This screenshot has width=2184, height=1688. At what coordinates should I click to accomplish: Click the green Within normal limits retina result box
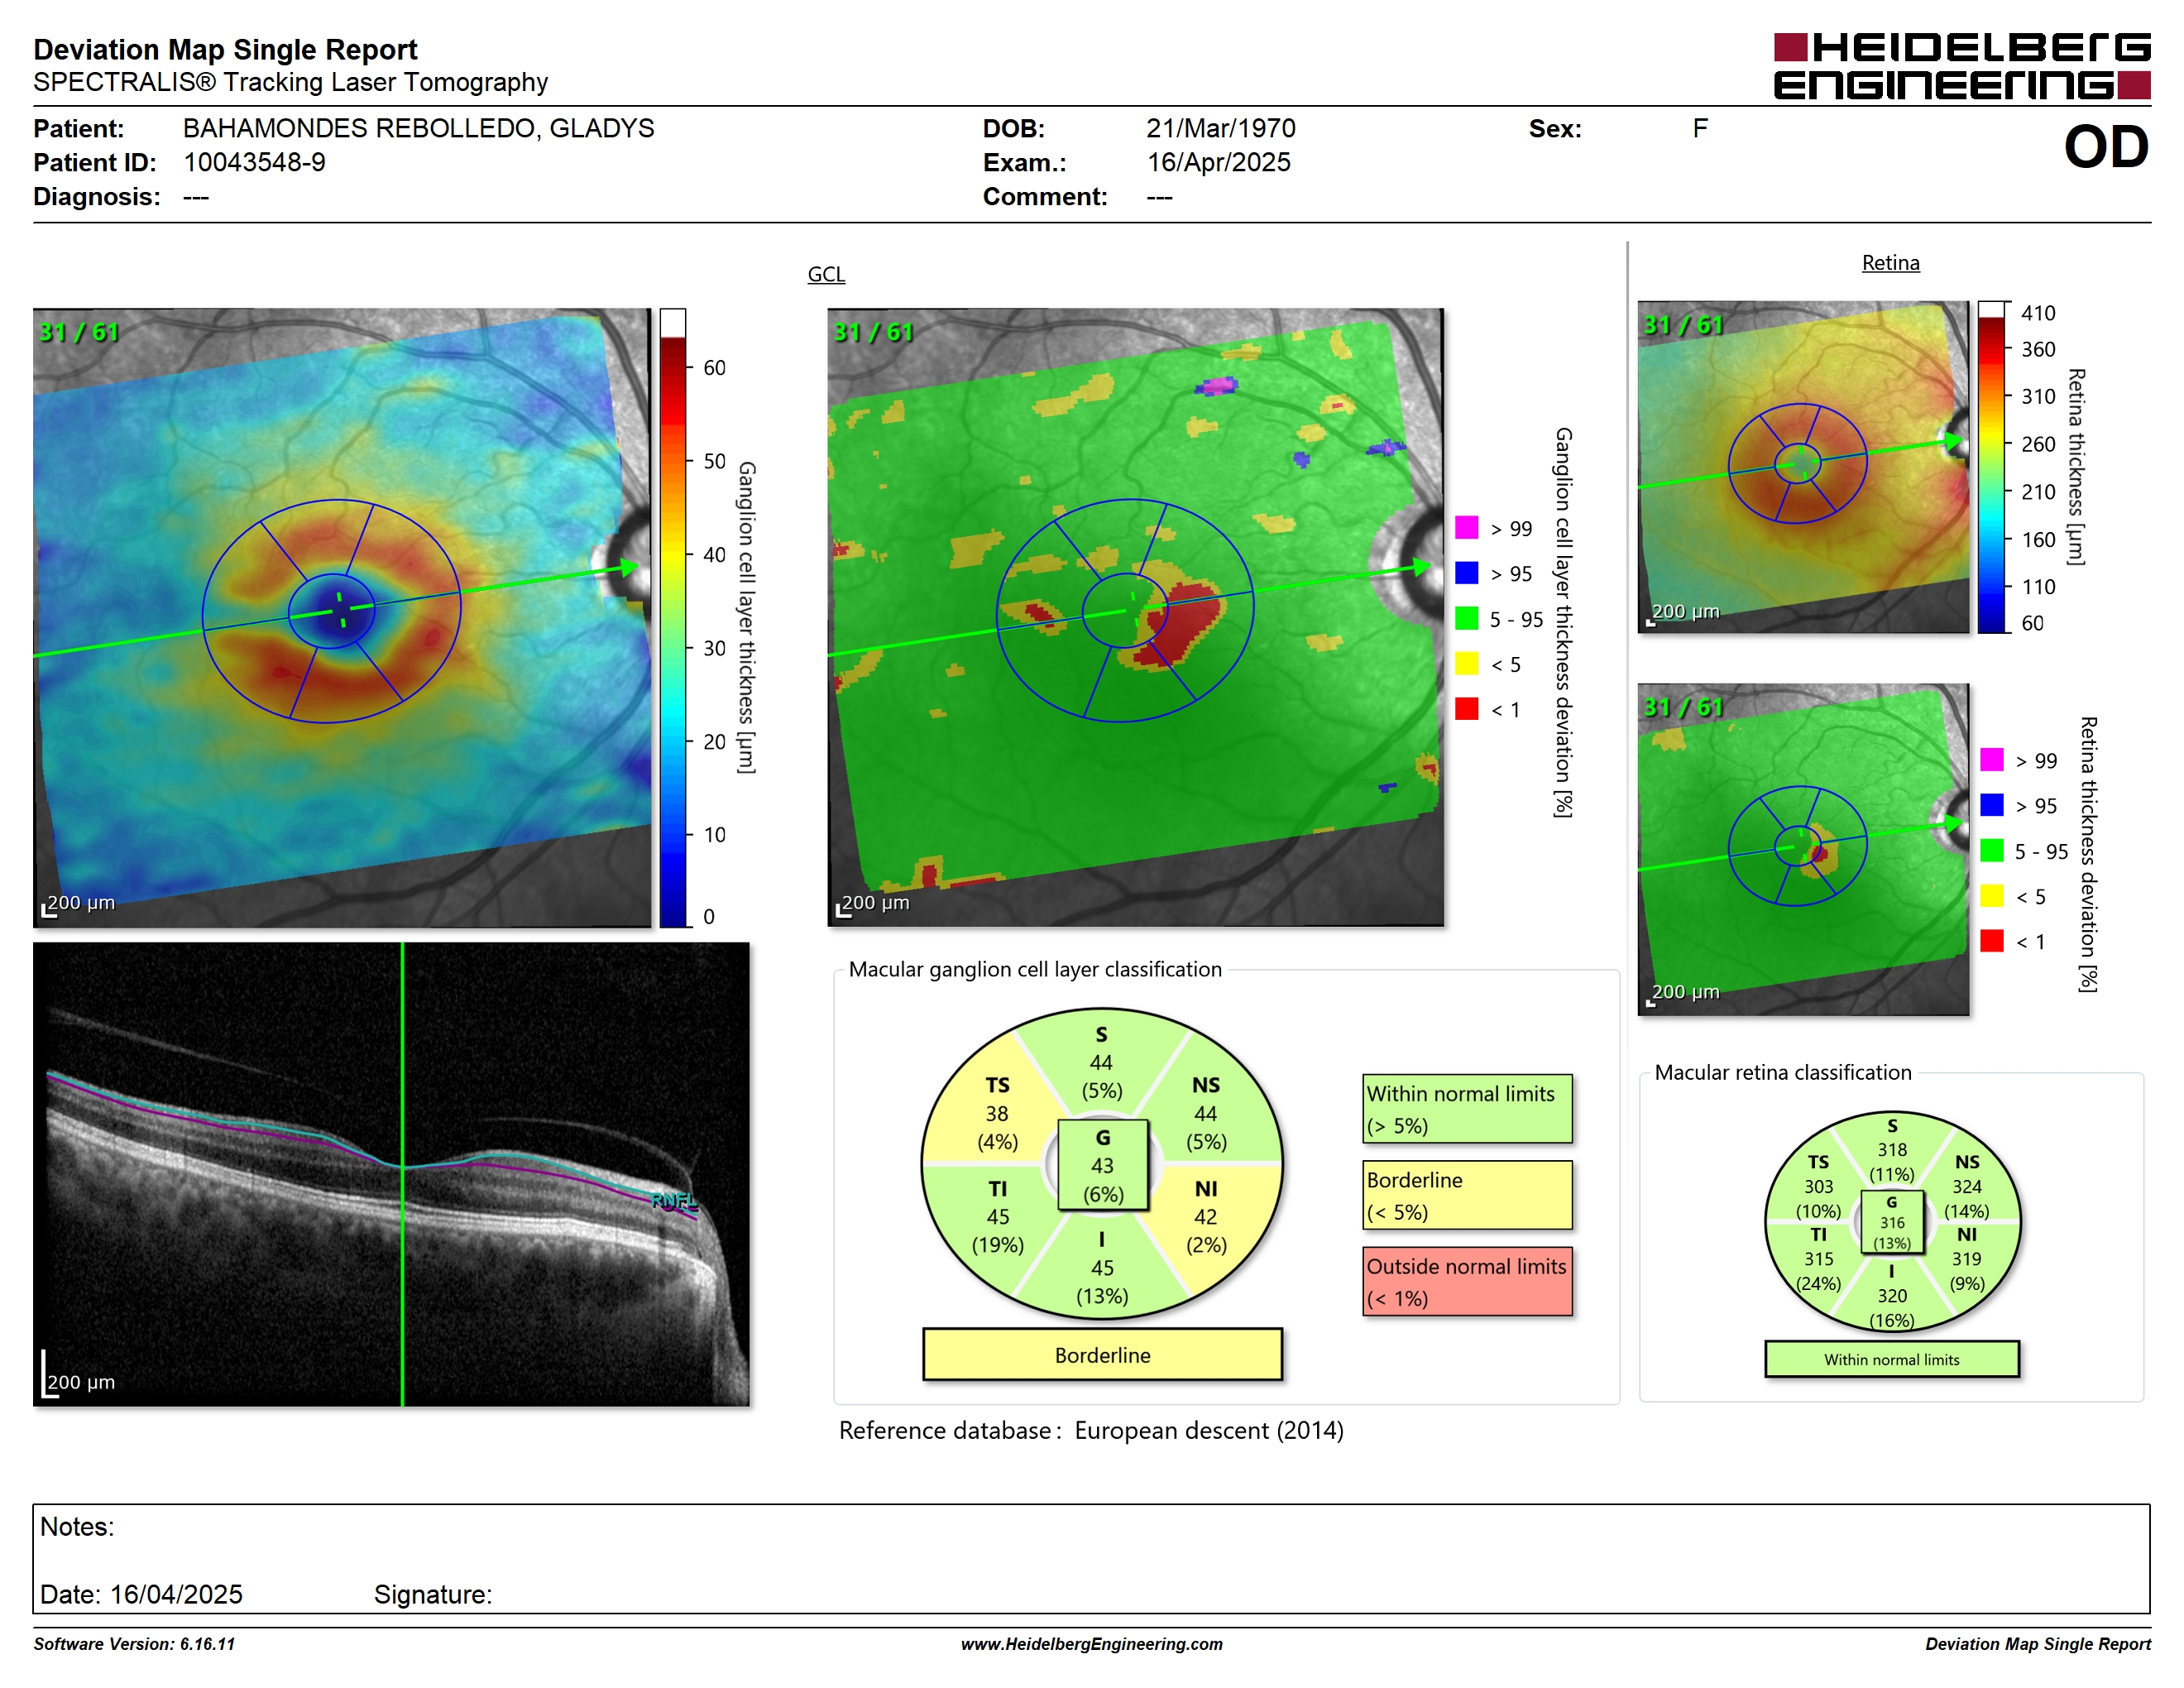pos(1892,1359)
